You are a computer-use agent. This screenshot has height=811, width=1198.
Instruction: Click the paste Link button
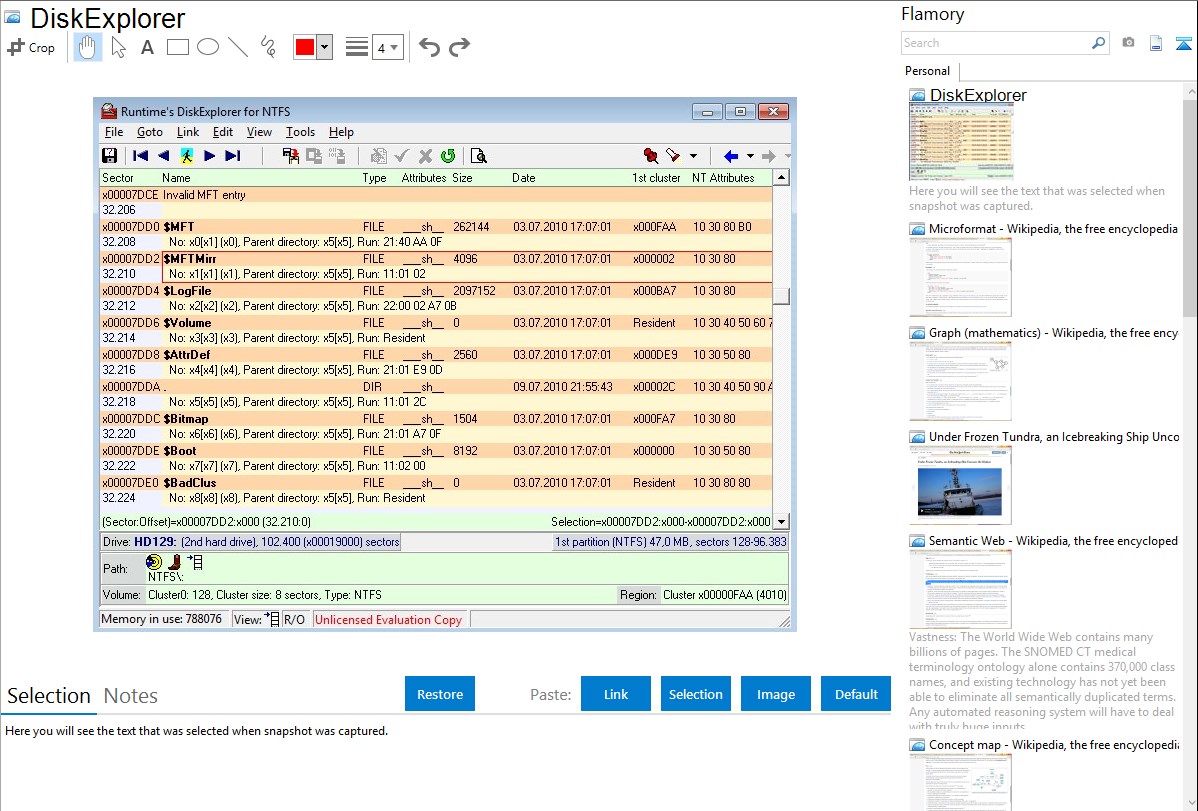pos(616,694)
